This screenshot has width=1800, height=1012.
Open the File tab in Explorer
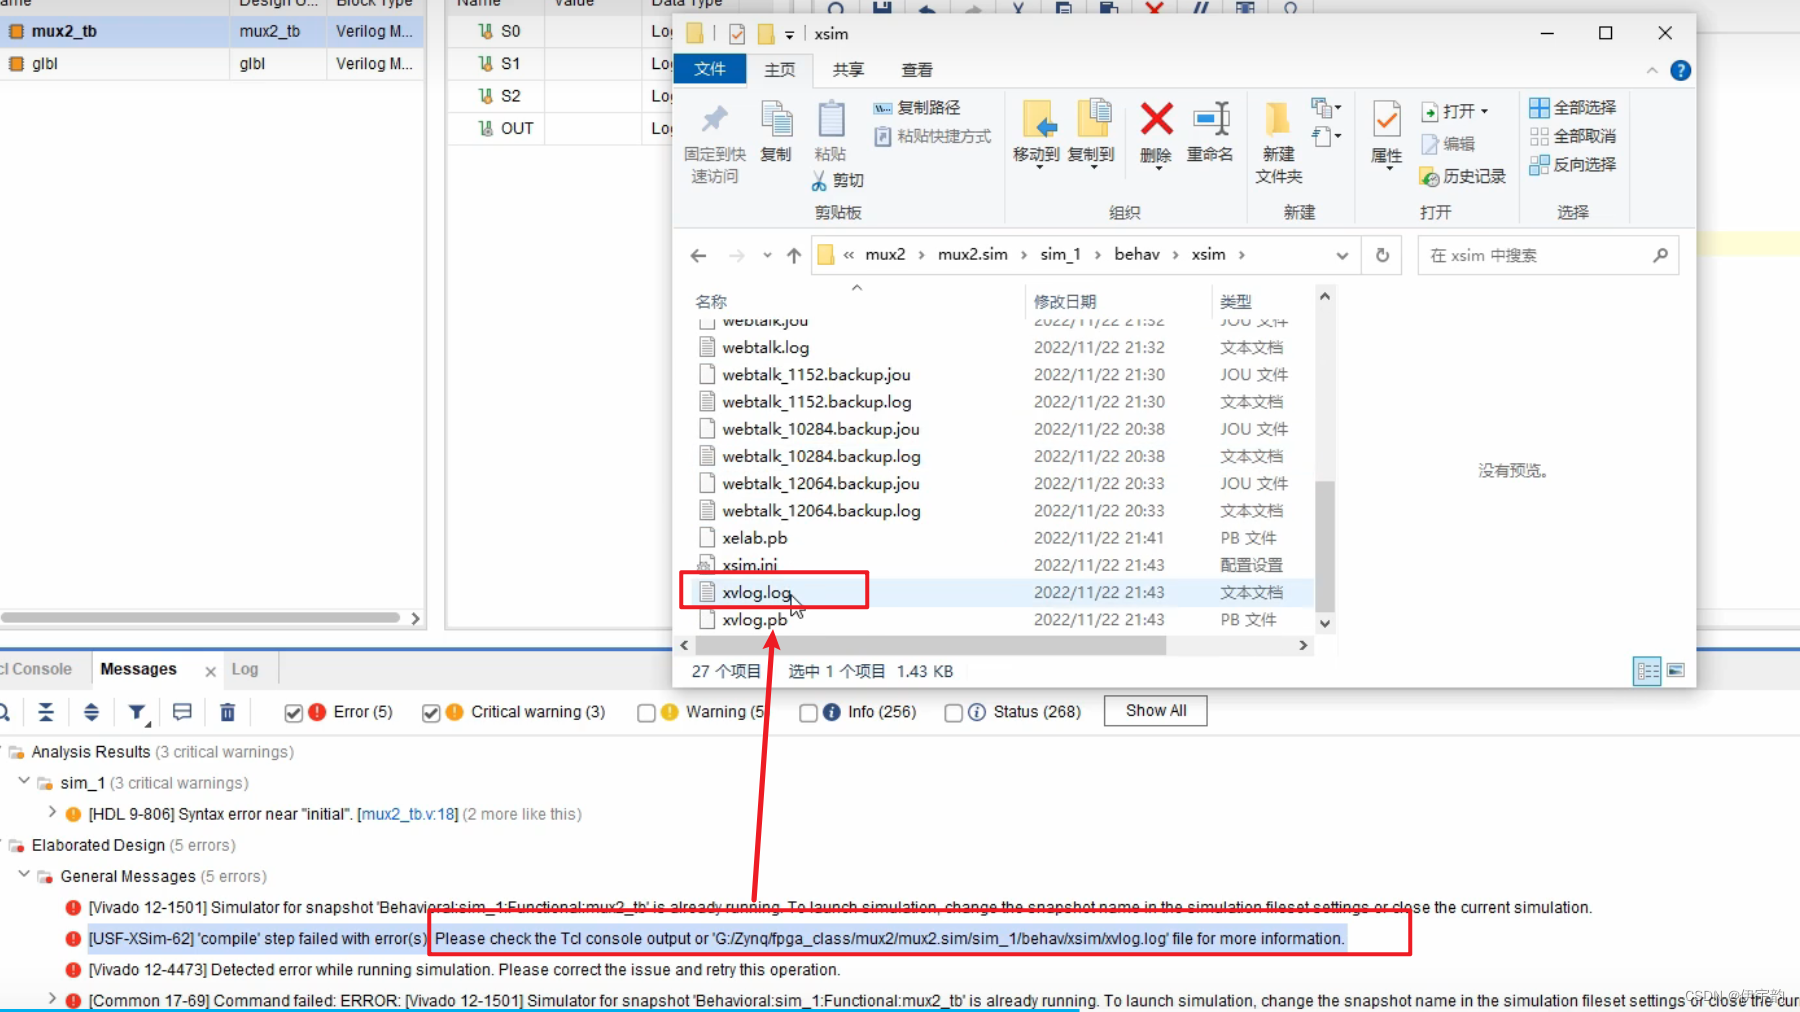click(x=710, y=69)
